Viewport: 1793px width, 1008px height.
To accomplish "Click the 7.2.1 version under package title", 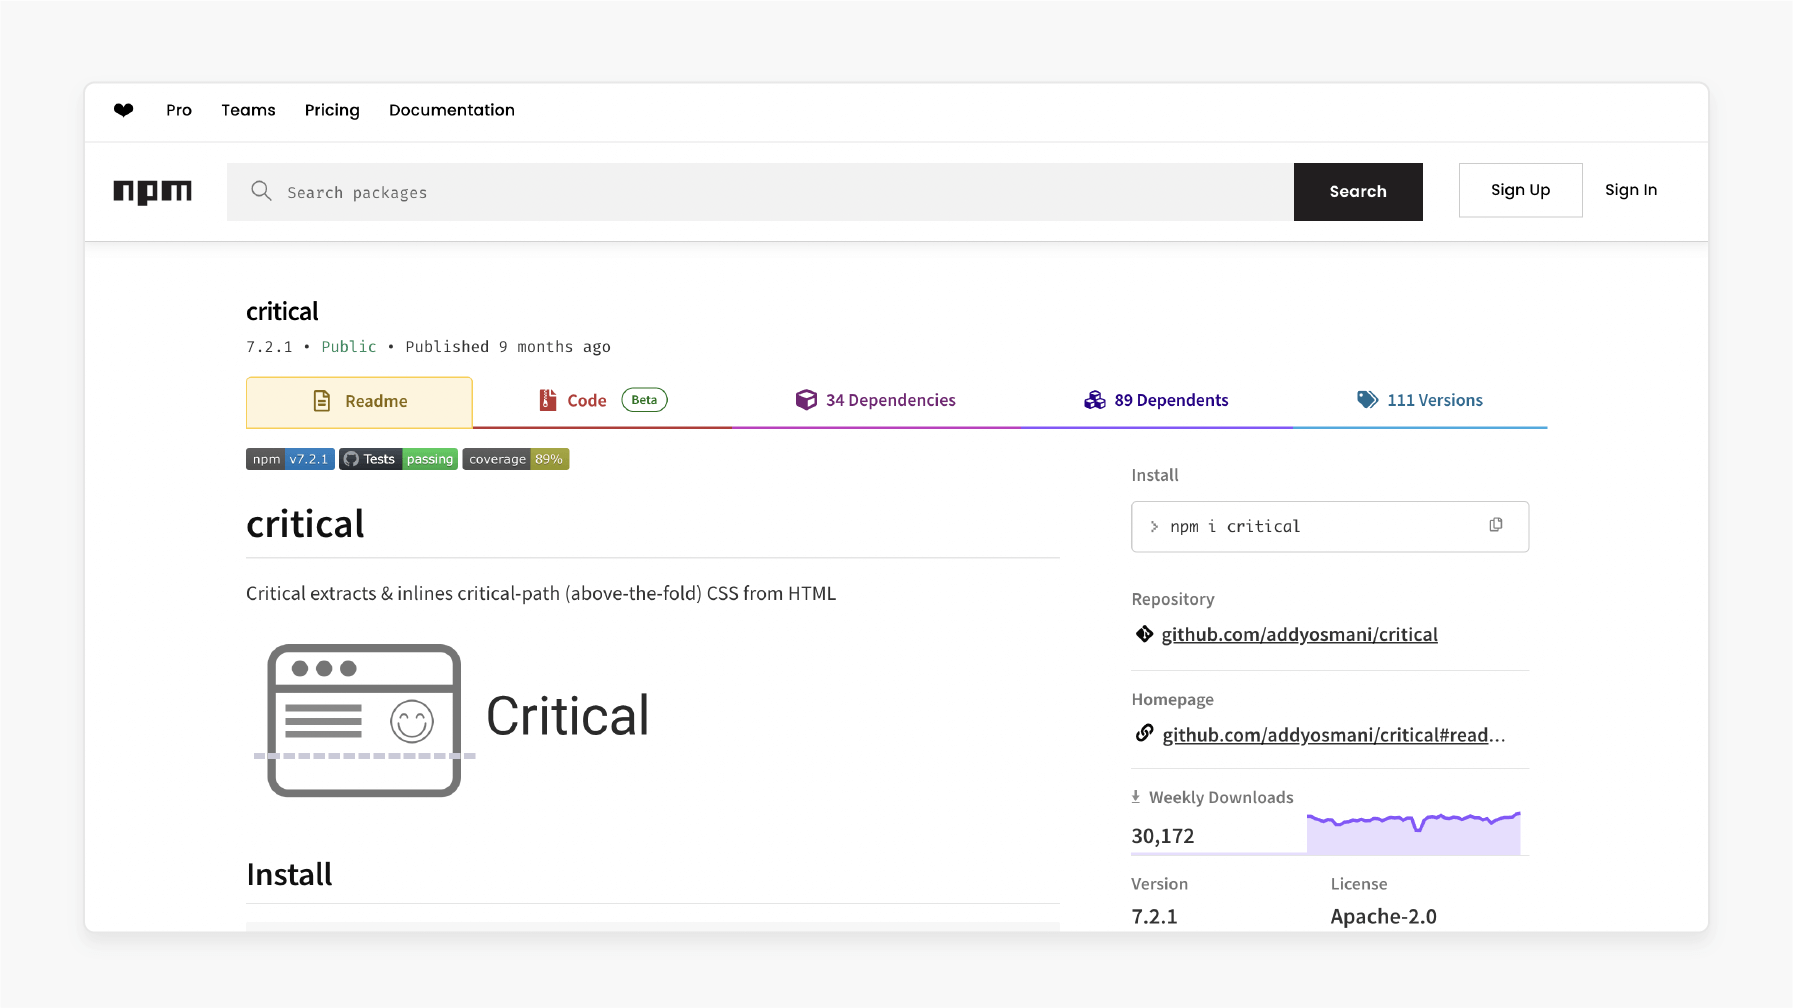I will coord(269,346).
